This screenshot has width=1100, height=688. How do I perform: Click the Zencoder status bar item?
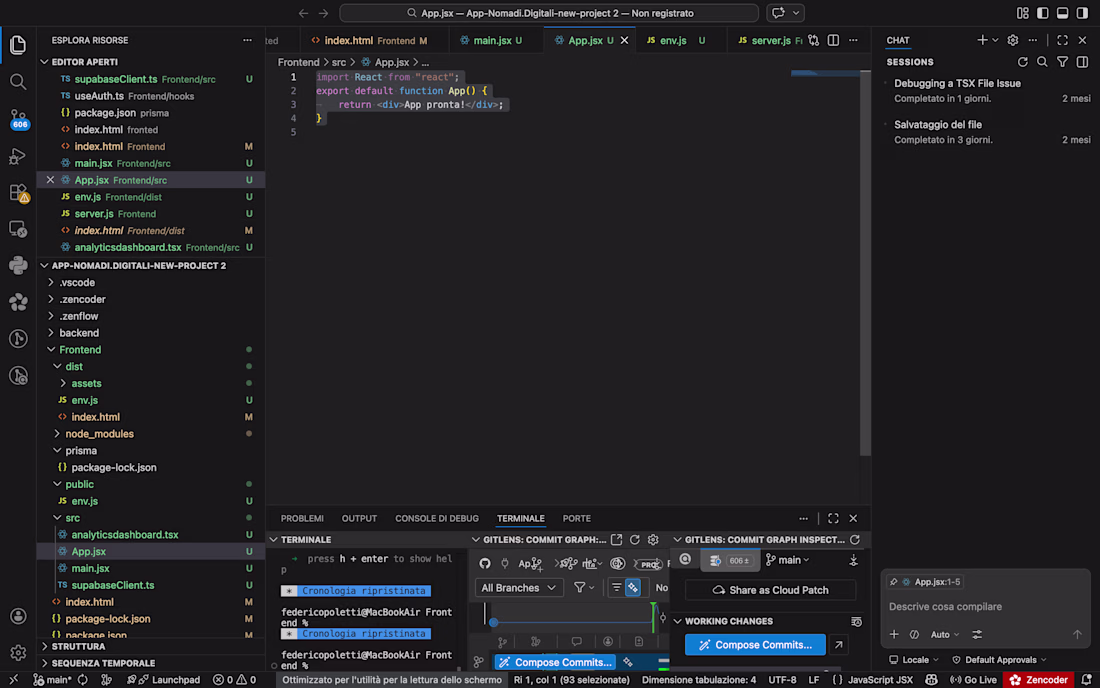[1038, 680]
